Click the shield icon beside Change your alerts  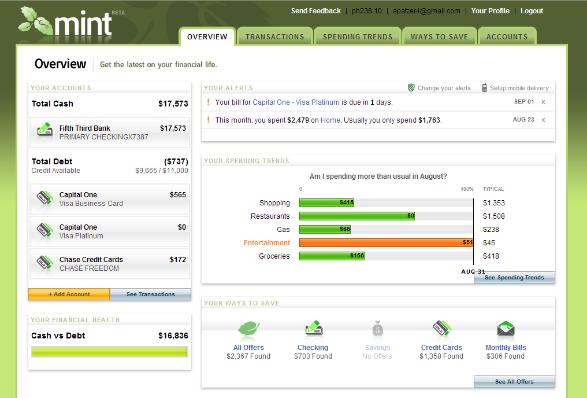click(x=411, y=88)
